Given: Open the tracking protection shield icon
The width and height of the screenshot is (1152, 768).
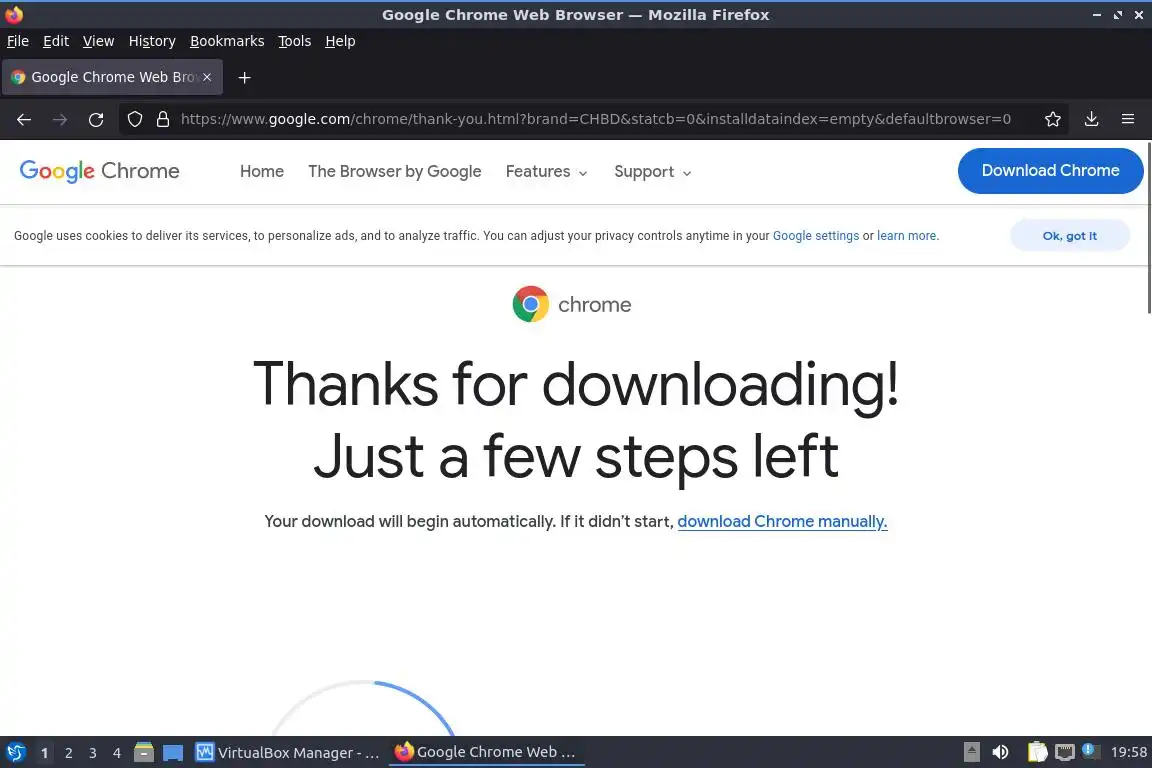Looking at the screenshot, I should click(x=134, y=119).
